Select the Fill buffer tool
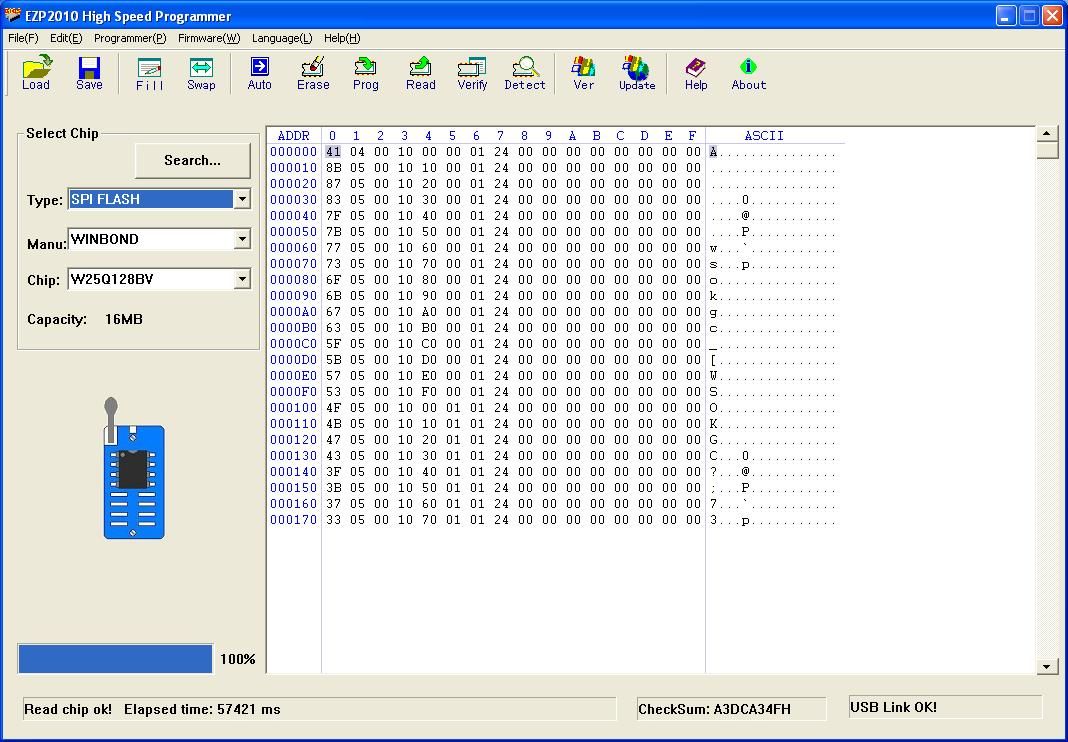Image resolution: width=1068 pixels, height=742 pixels. pos(149,73)
